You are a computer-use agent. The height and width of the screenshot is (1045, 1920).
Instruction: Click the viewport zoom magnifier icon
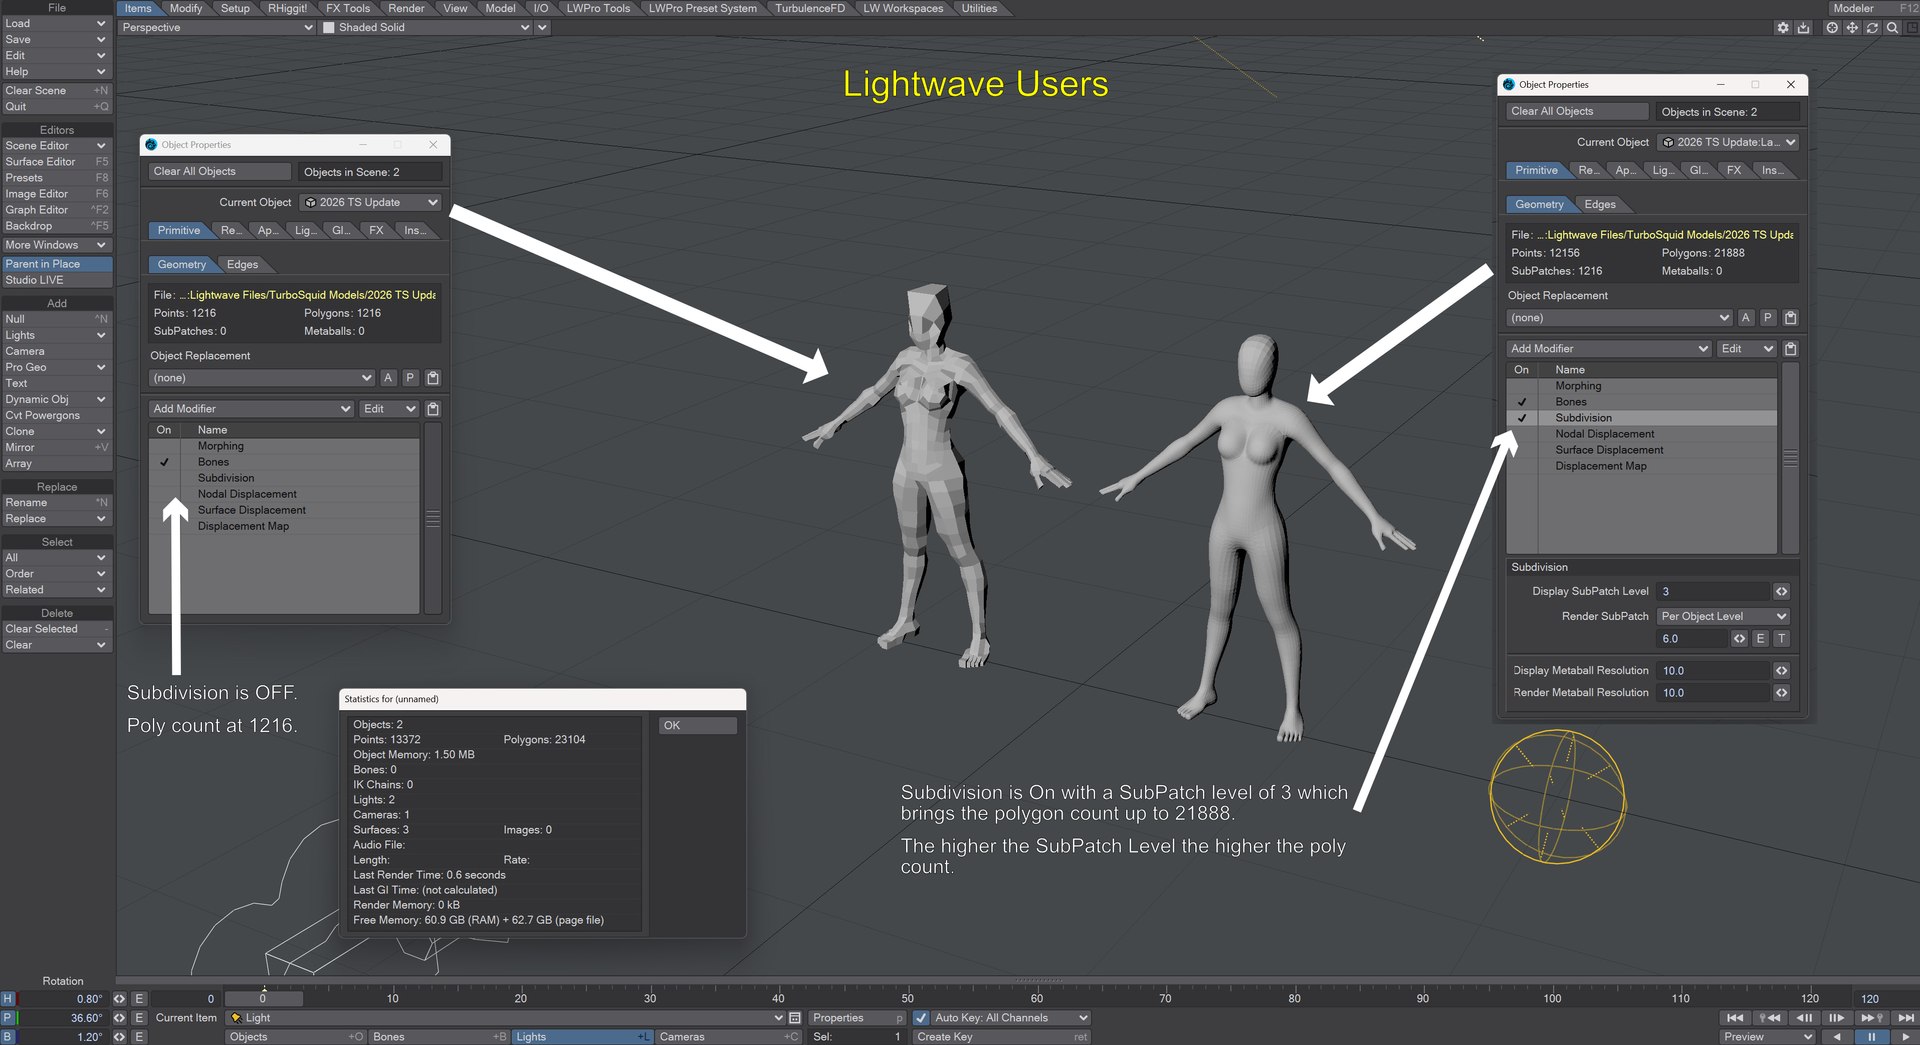click(x=1892, y=28)
